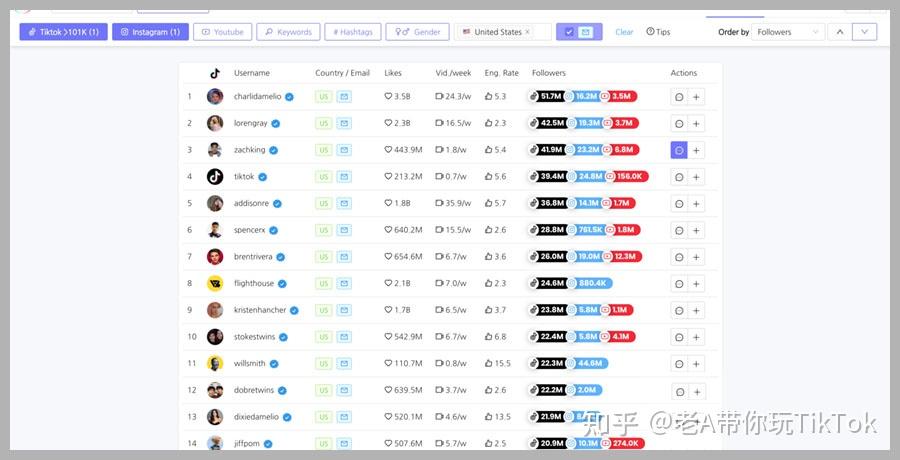Viewport: 900px width, 460px height.
Task: Open Youtube filter
Action: point(223,32)
